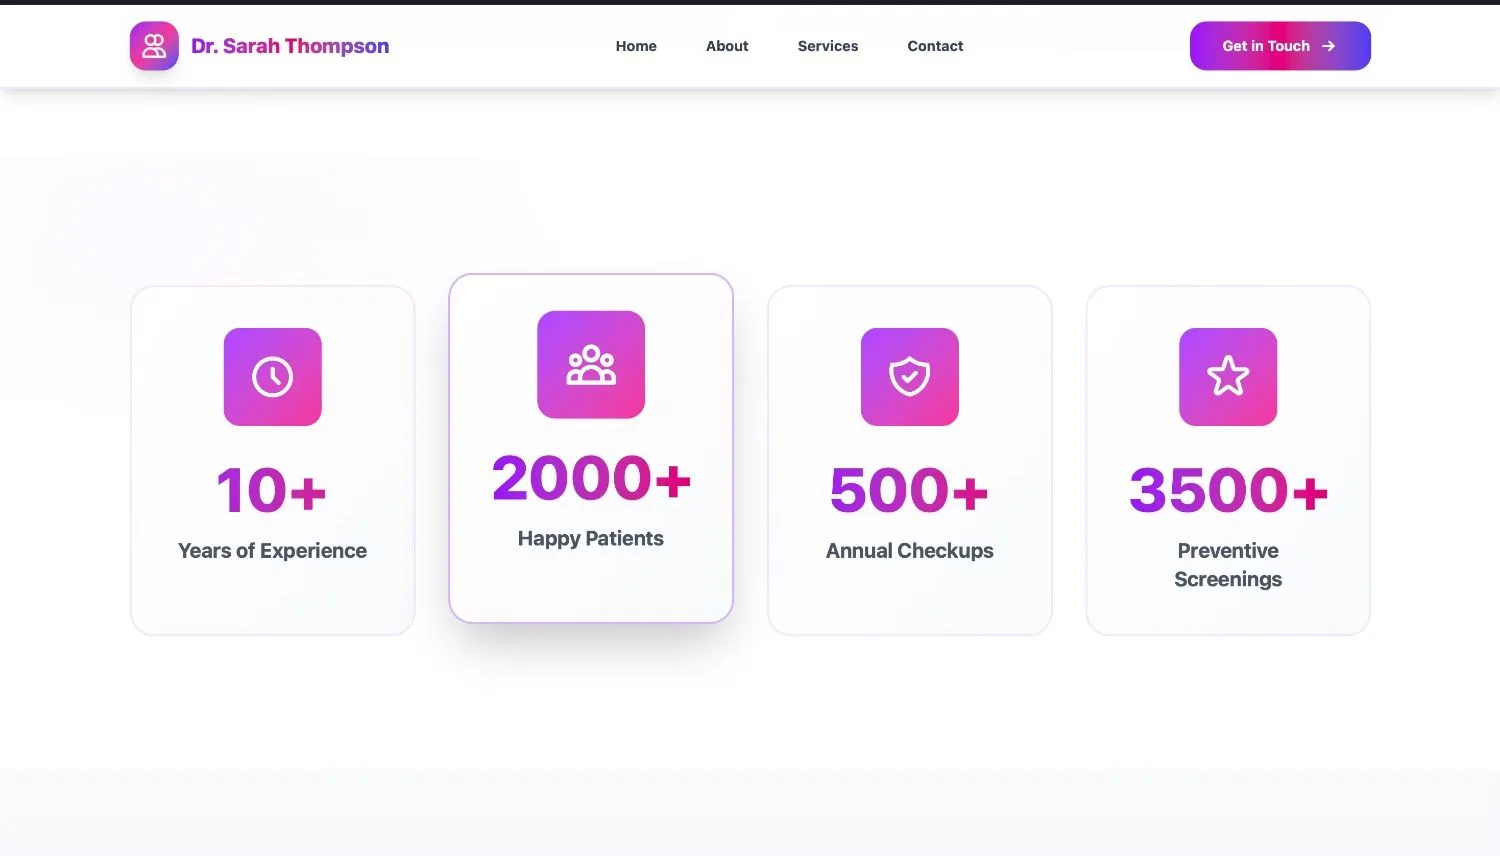
Task: Click the 2000+ statistic number
Action: 591,478
